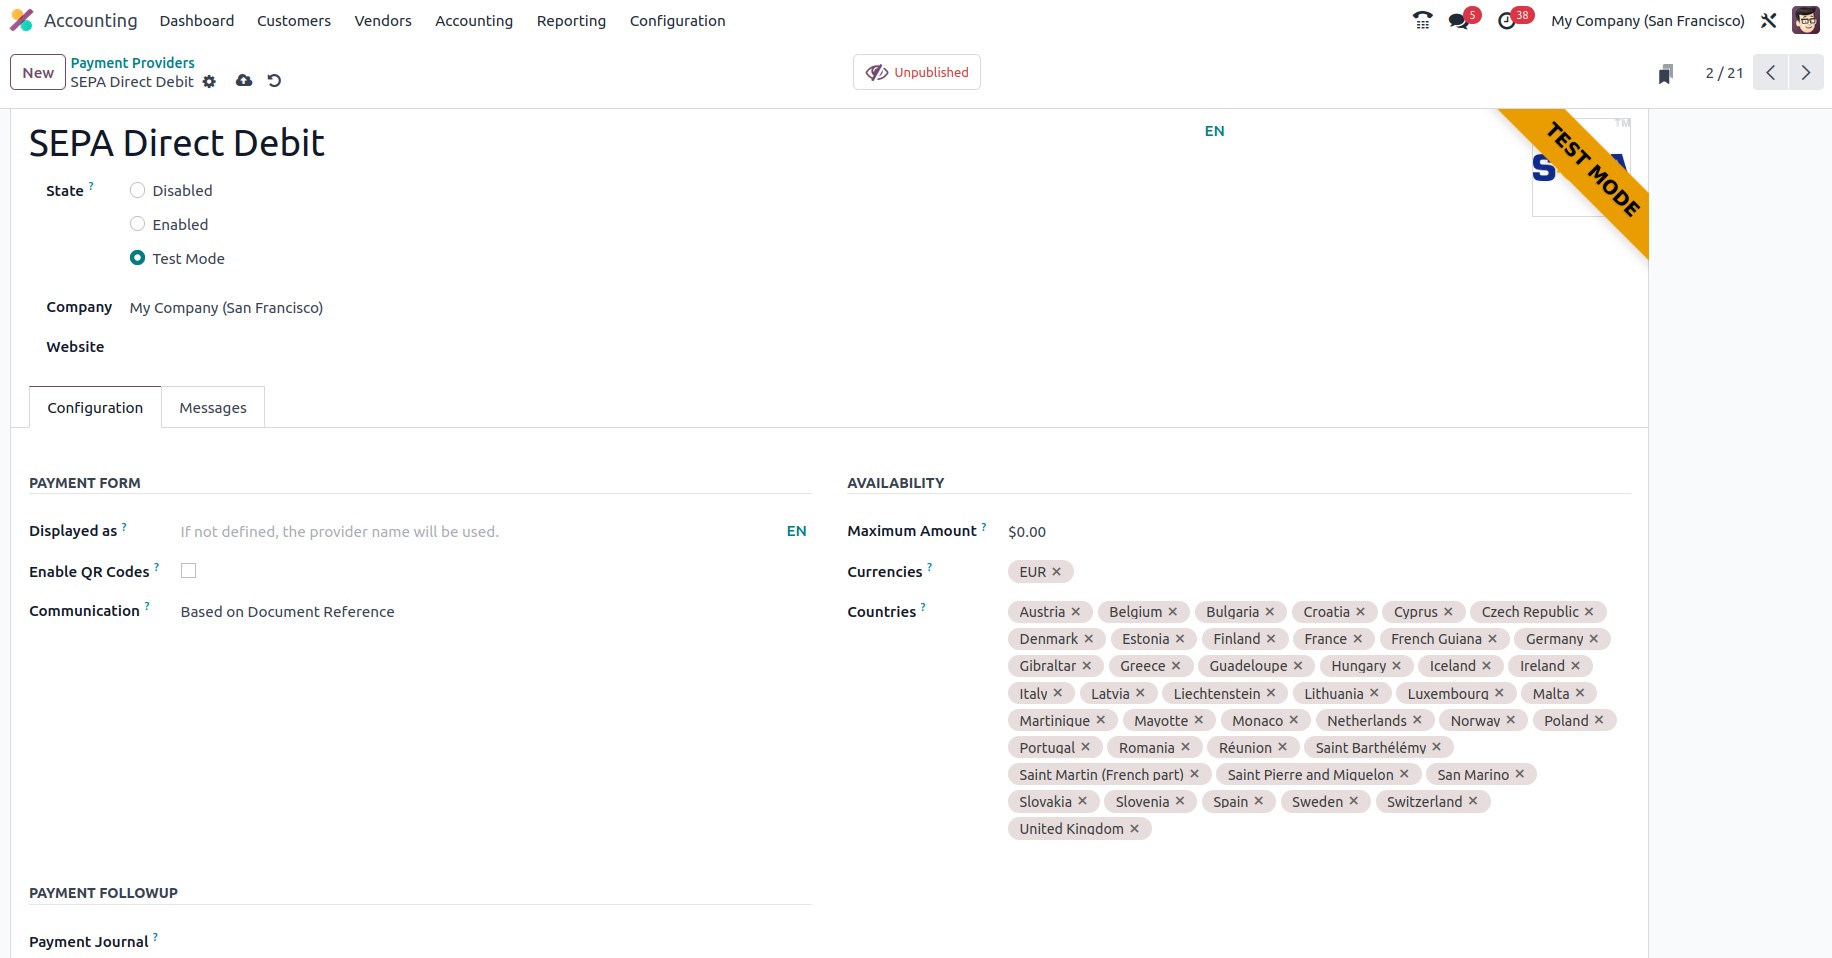
Task: Click the SEPA Direct Debit title field
Action: coord(612,144)
